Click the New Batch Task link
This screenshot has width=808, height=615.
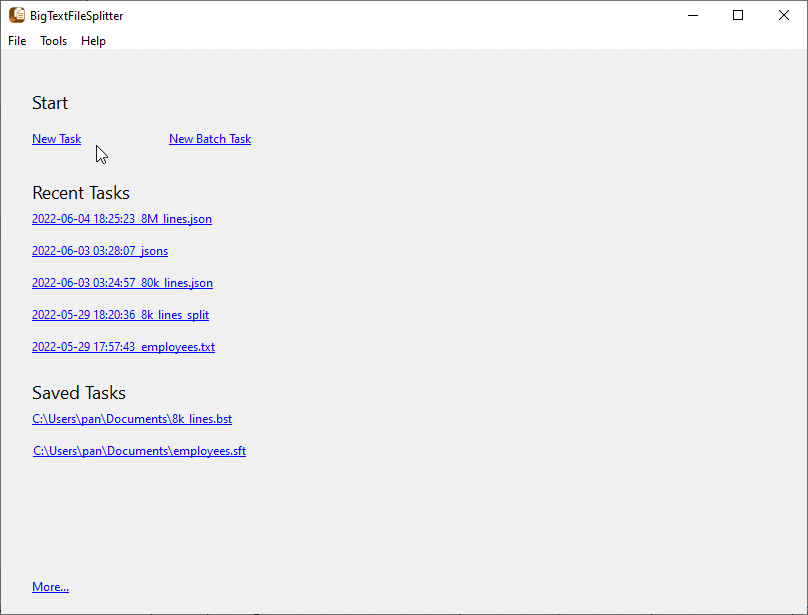click(210, 139)
